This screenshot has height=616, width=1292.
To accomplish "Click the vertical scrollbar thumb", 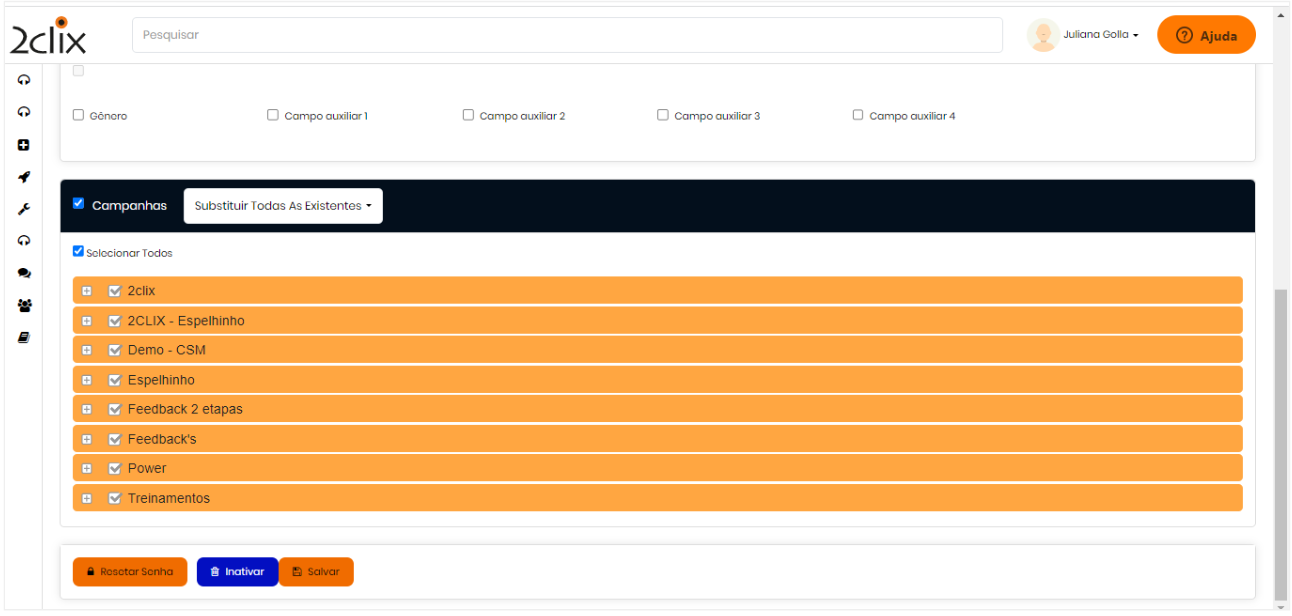I will point(1280,440).
